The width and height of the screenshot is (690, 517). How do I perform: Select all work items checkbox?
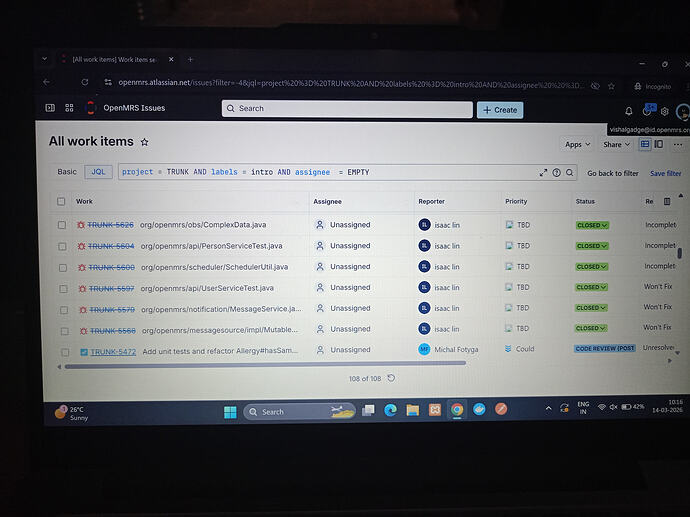[x=61, y=202]
